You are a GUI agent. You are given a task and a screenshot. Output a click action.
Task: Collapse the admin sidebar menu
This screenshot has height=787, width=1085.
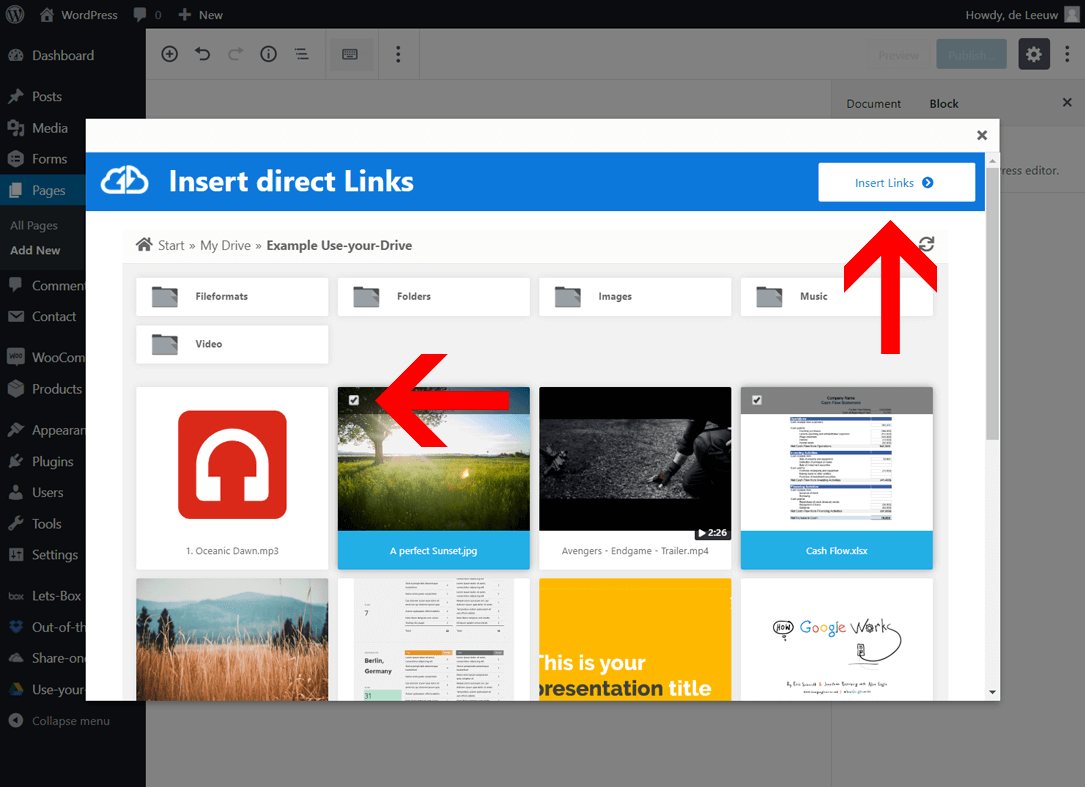tap(59, 721)
